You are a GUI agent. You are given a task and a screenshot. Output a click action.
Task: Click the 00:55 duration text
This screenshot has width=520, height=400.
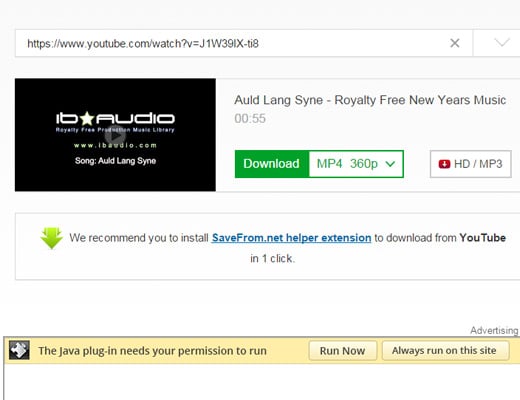coord(250,118)
